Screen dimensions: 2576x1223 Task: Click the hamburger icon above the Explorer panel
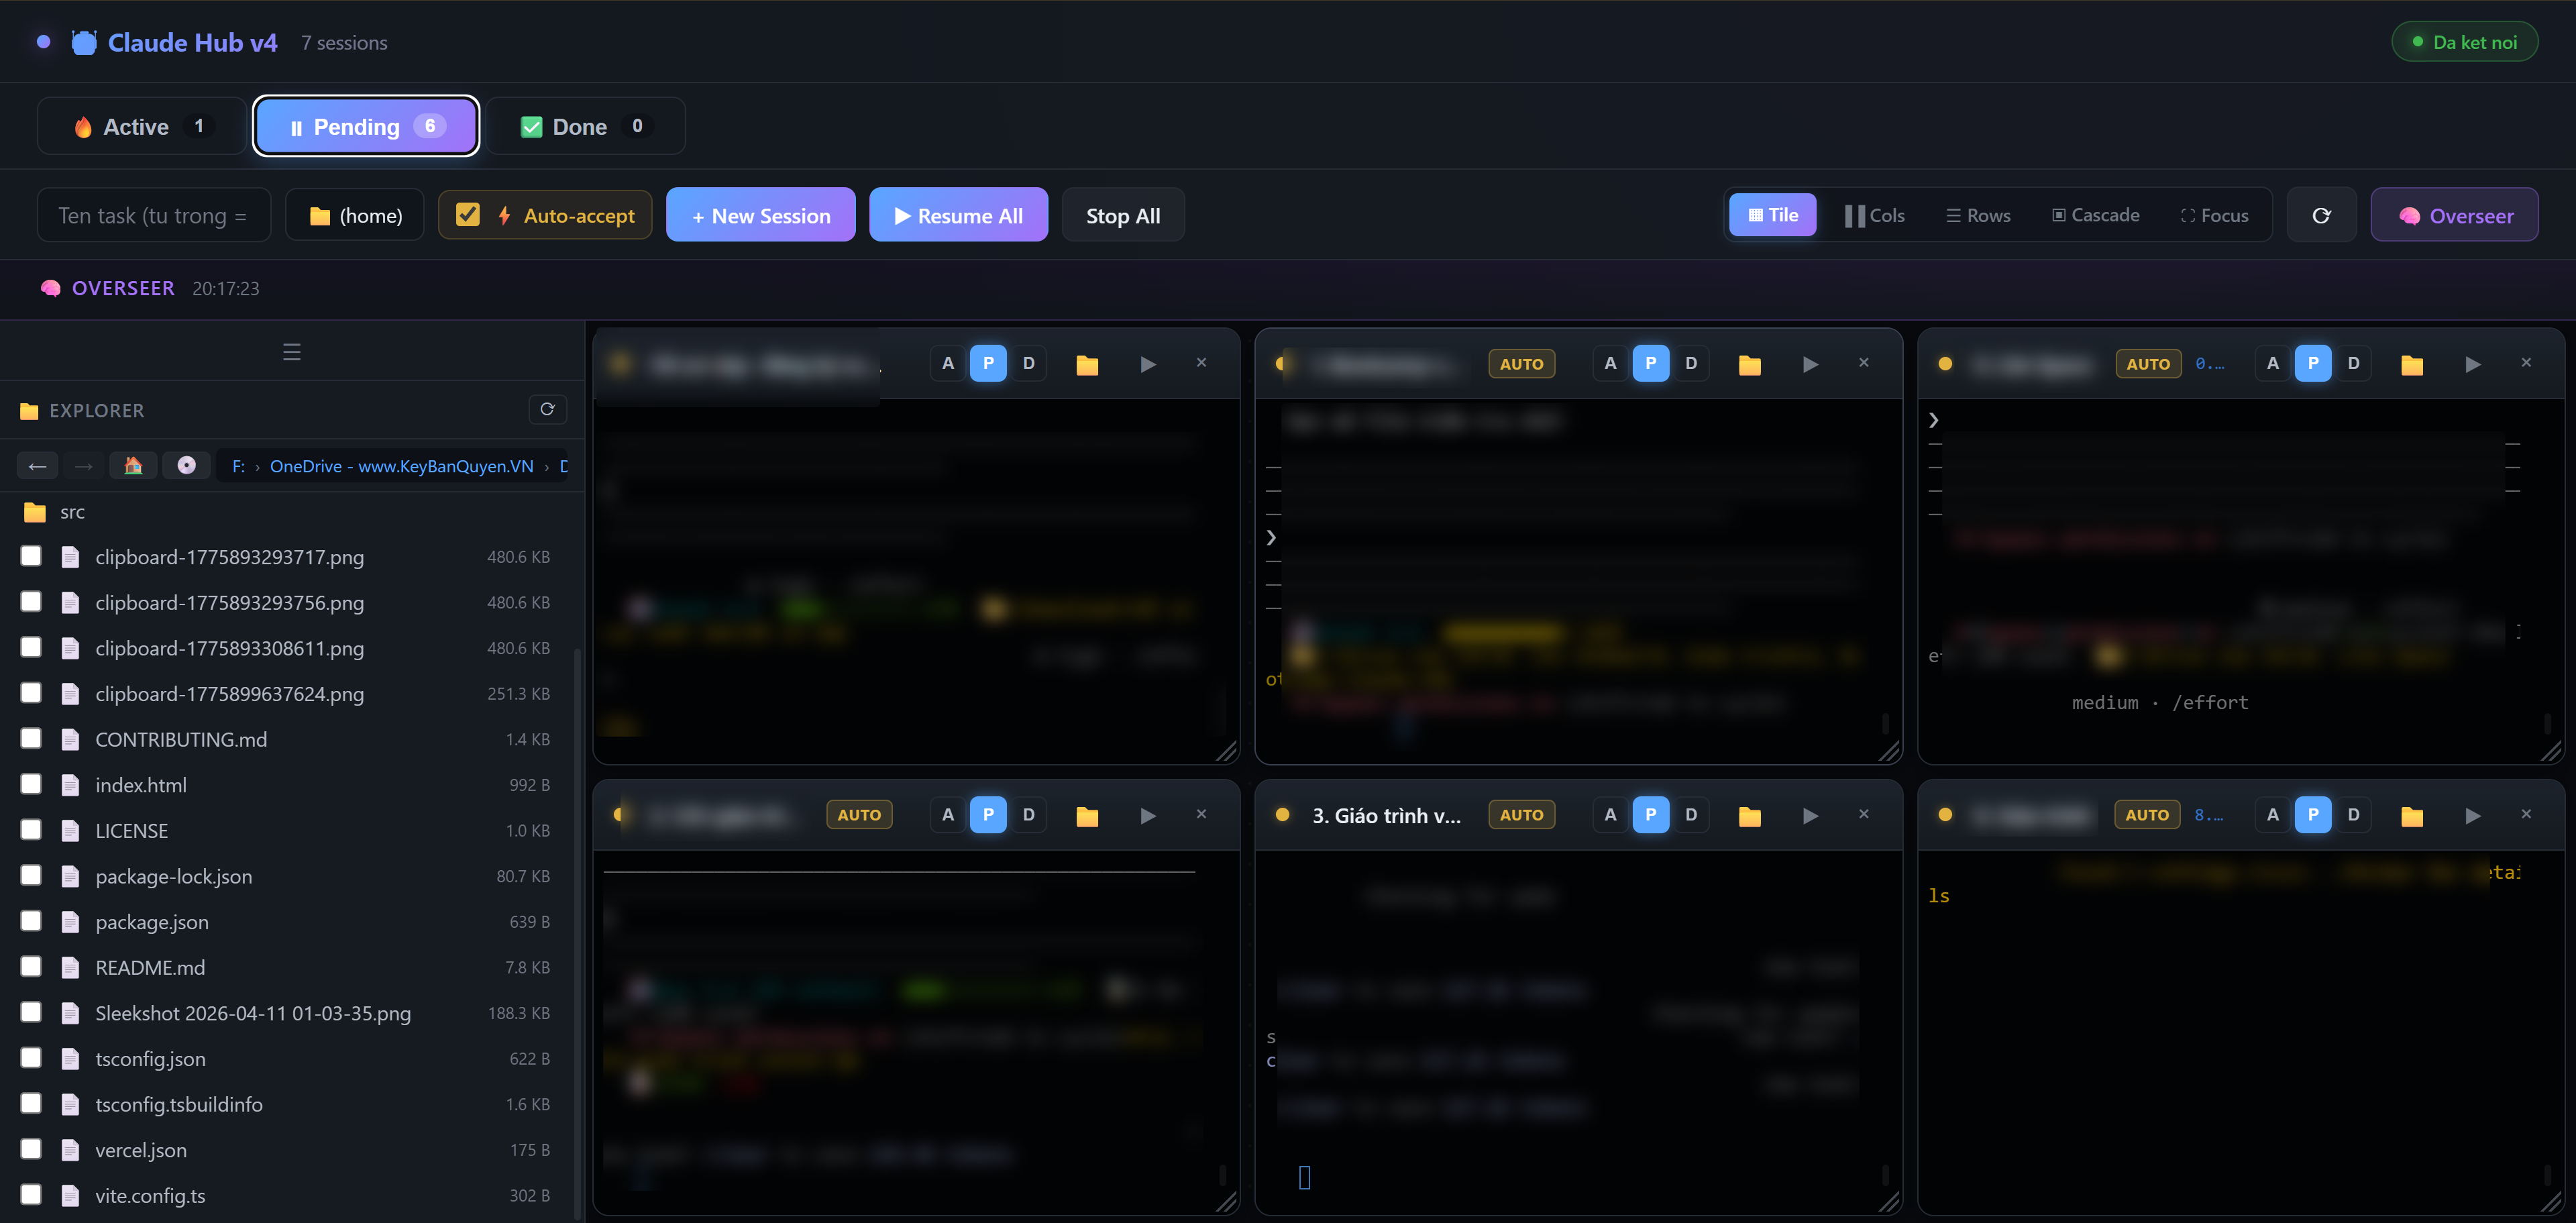coord(291,351)
